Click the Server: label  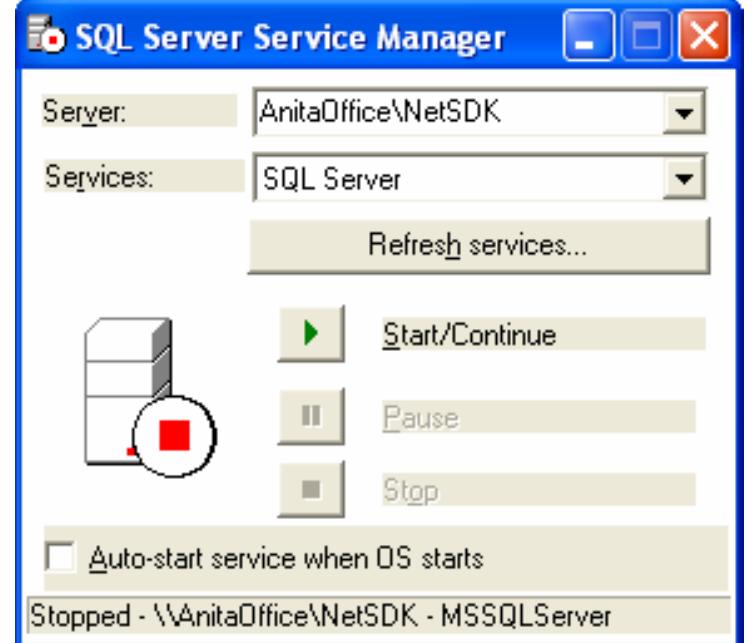(x=85, y=111)
